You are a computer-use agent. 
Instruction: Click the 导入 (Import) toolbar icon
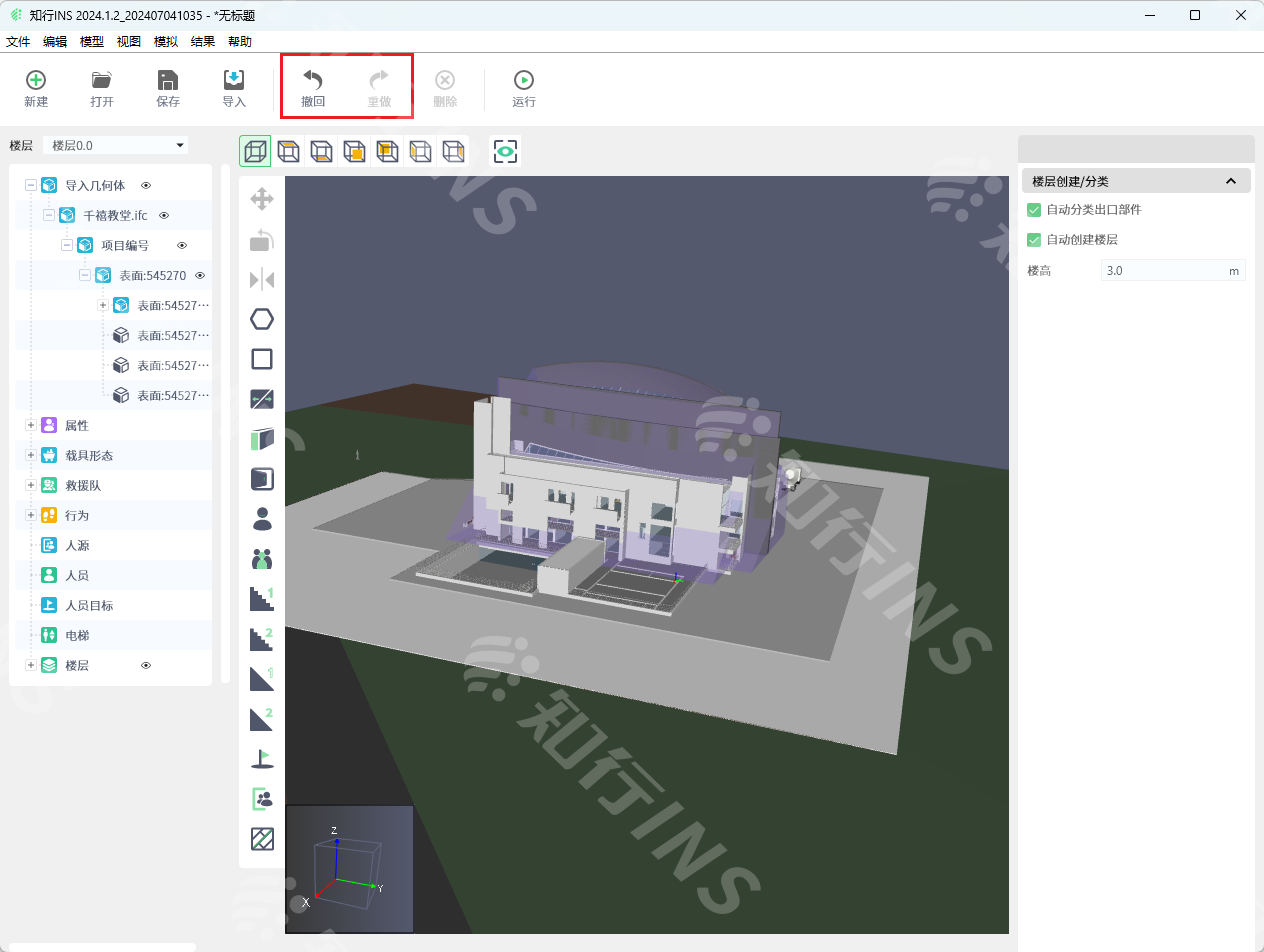234,81
